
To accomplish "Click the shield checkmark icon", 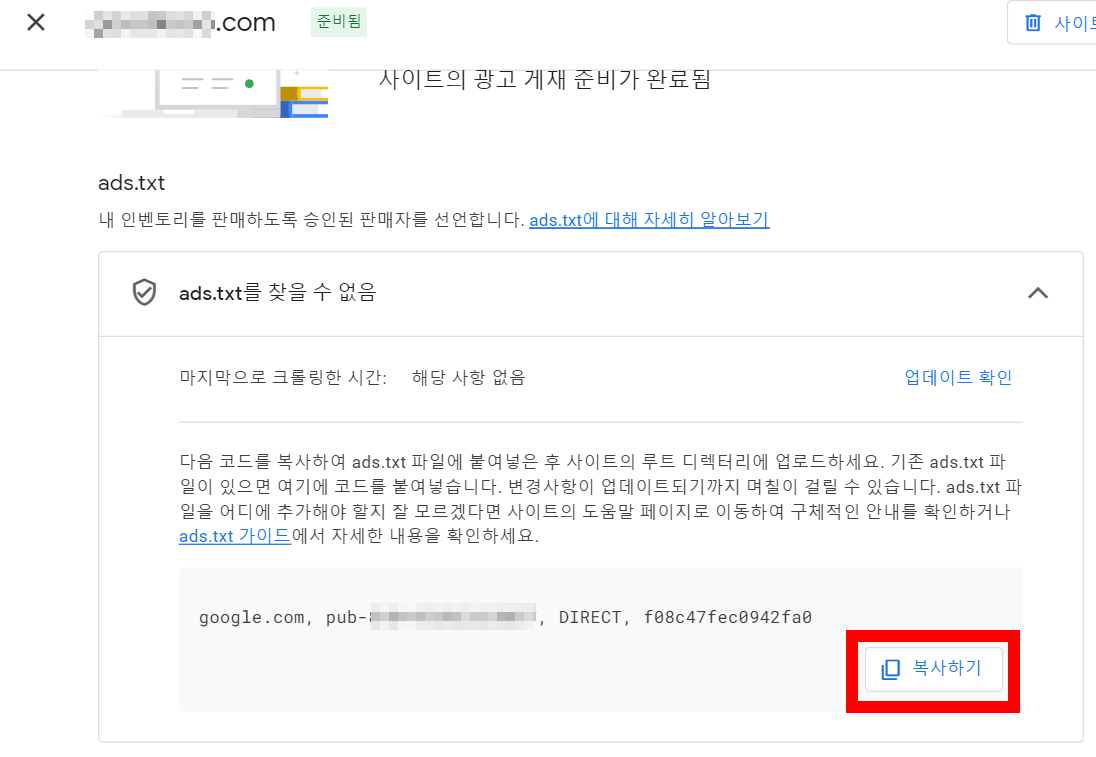I will [145, 293].
